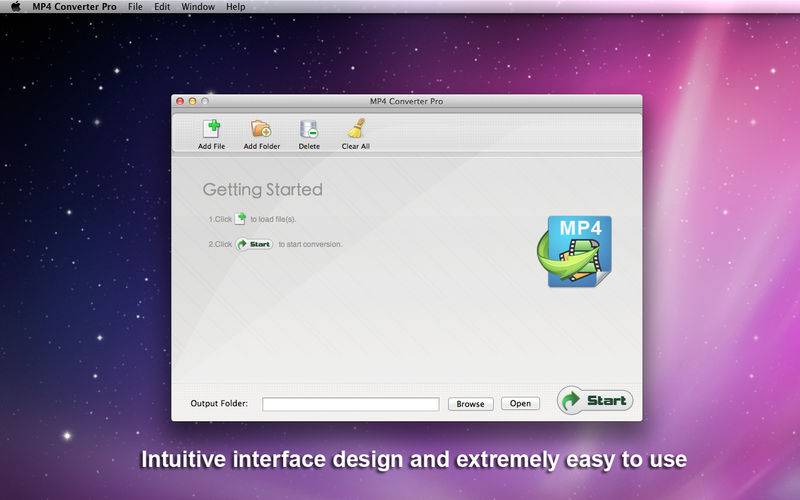Open the Edit menu

tap(163, 7)
